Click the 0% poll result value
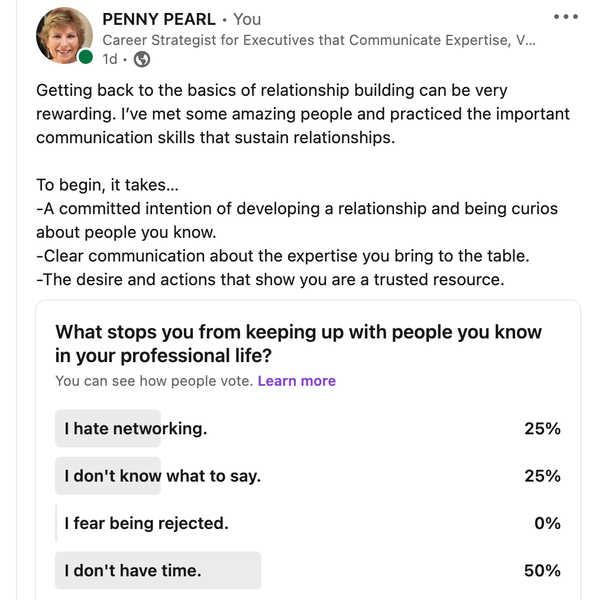 click(548, 523)
